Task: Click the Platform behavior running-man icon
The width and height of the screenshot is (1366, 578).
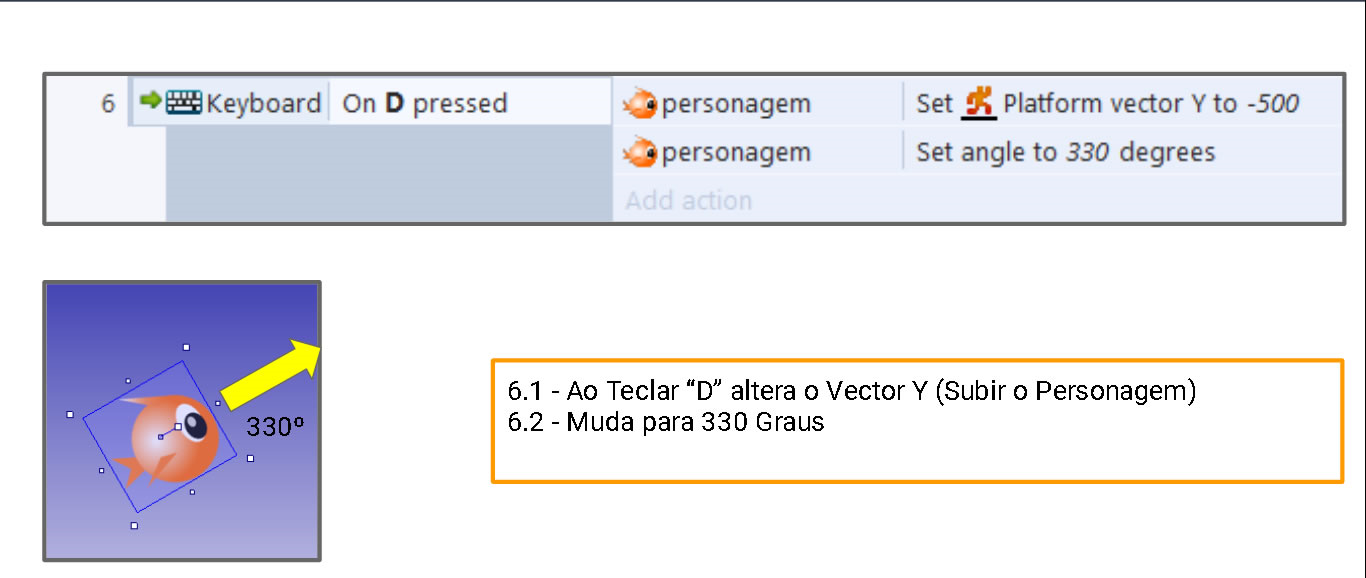Action: pos(980,103)
